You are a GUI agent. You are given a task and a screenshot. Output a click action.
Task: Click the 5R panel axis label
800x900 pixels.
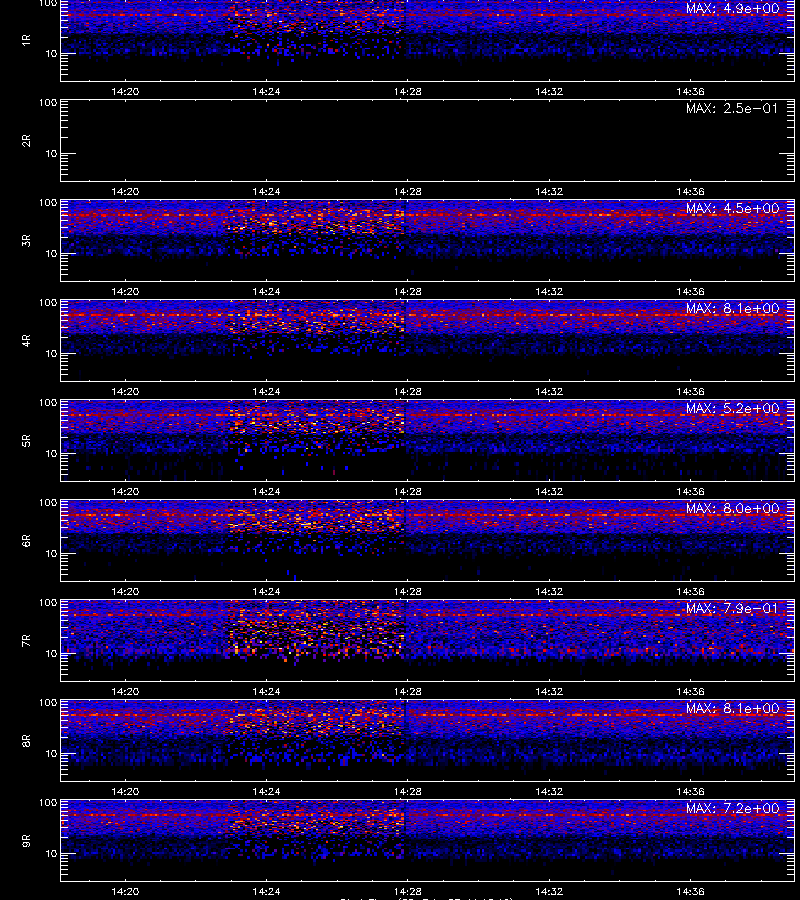coord(26,440)
